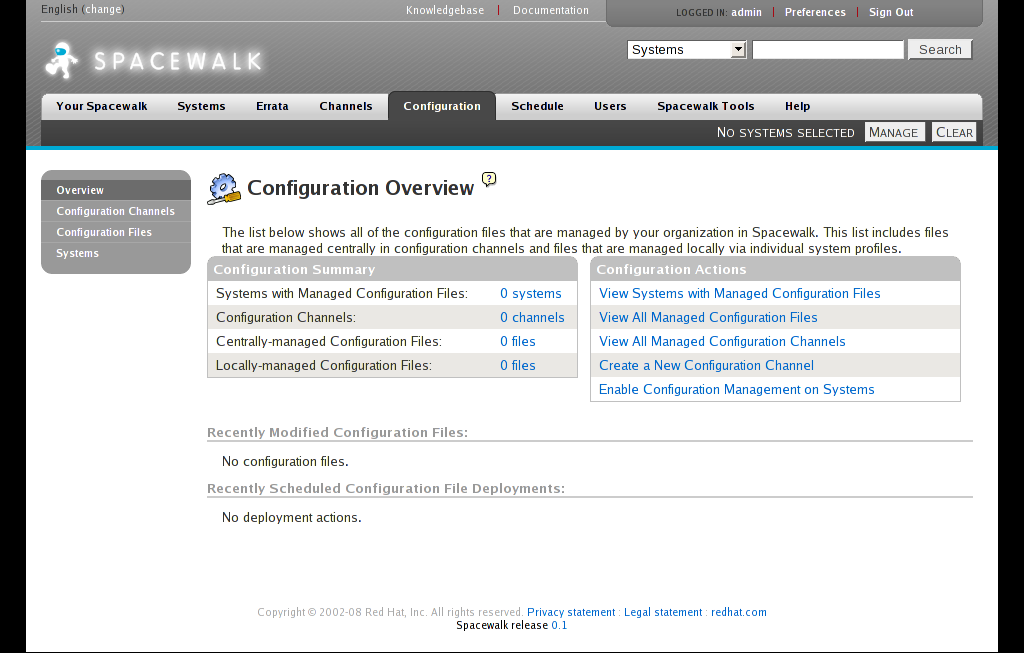Click the Spacewalk release 0.1 link
Viewport: 1024px width, 653px height.
559,626
